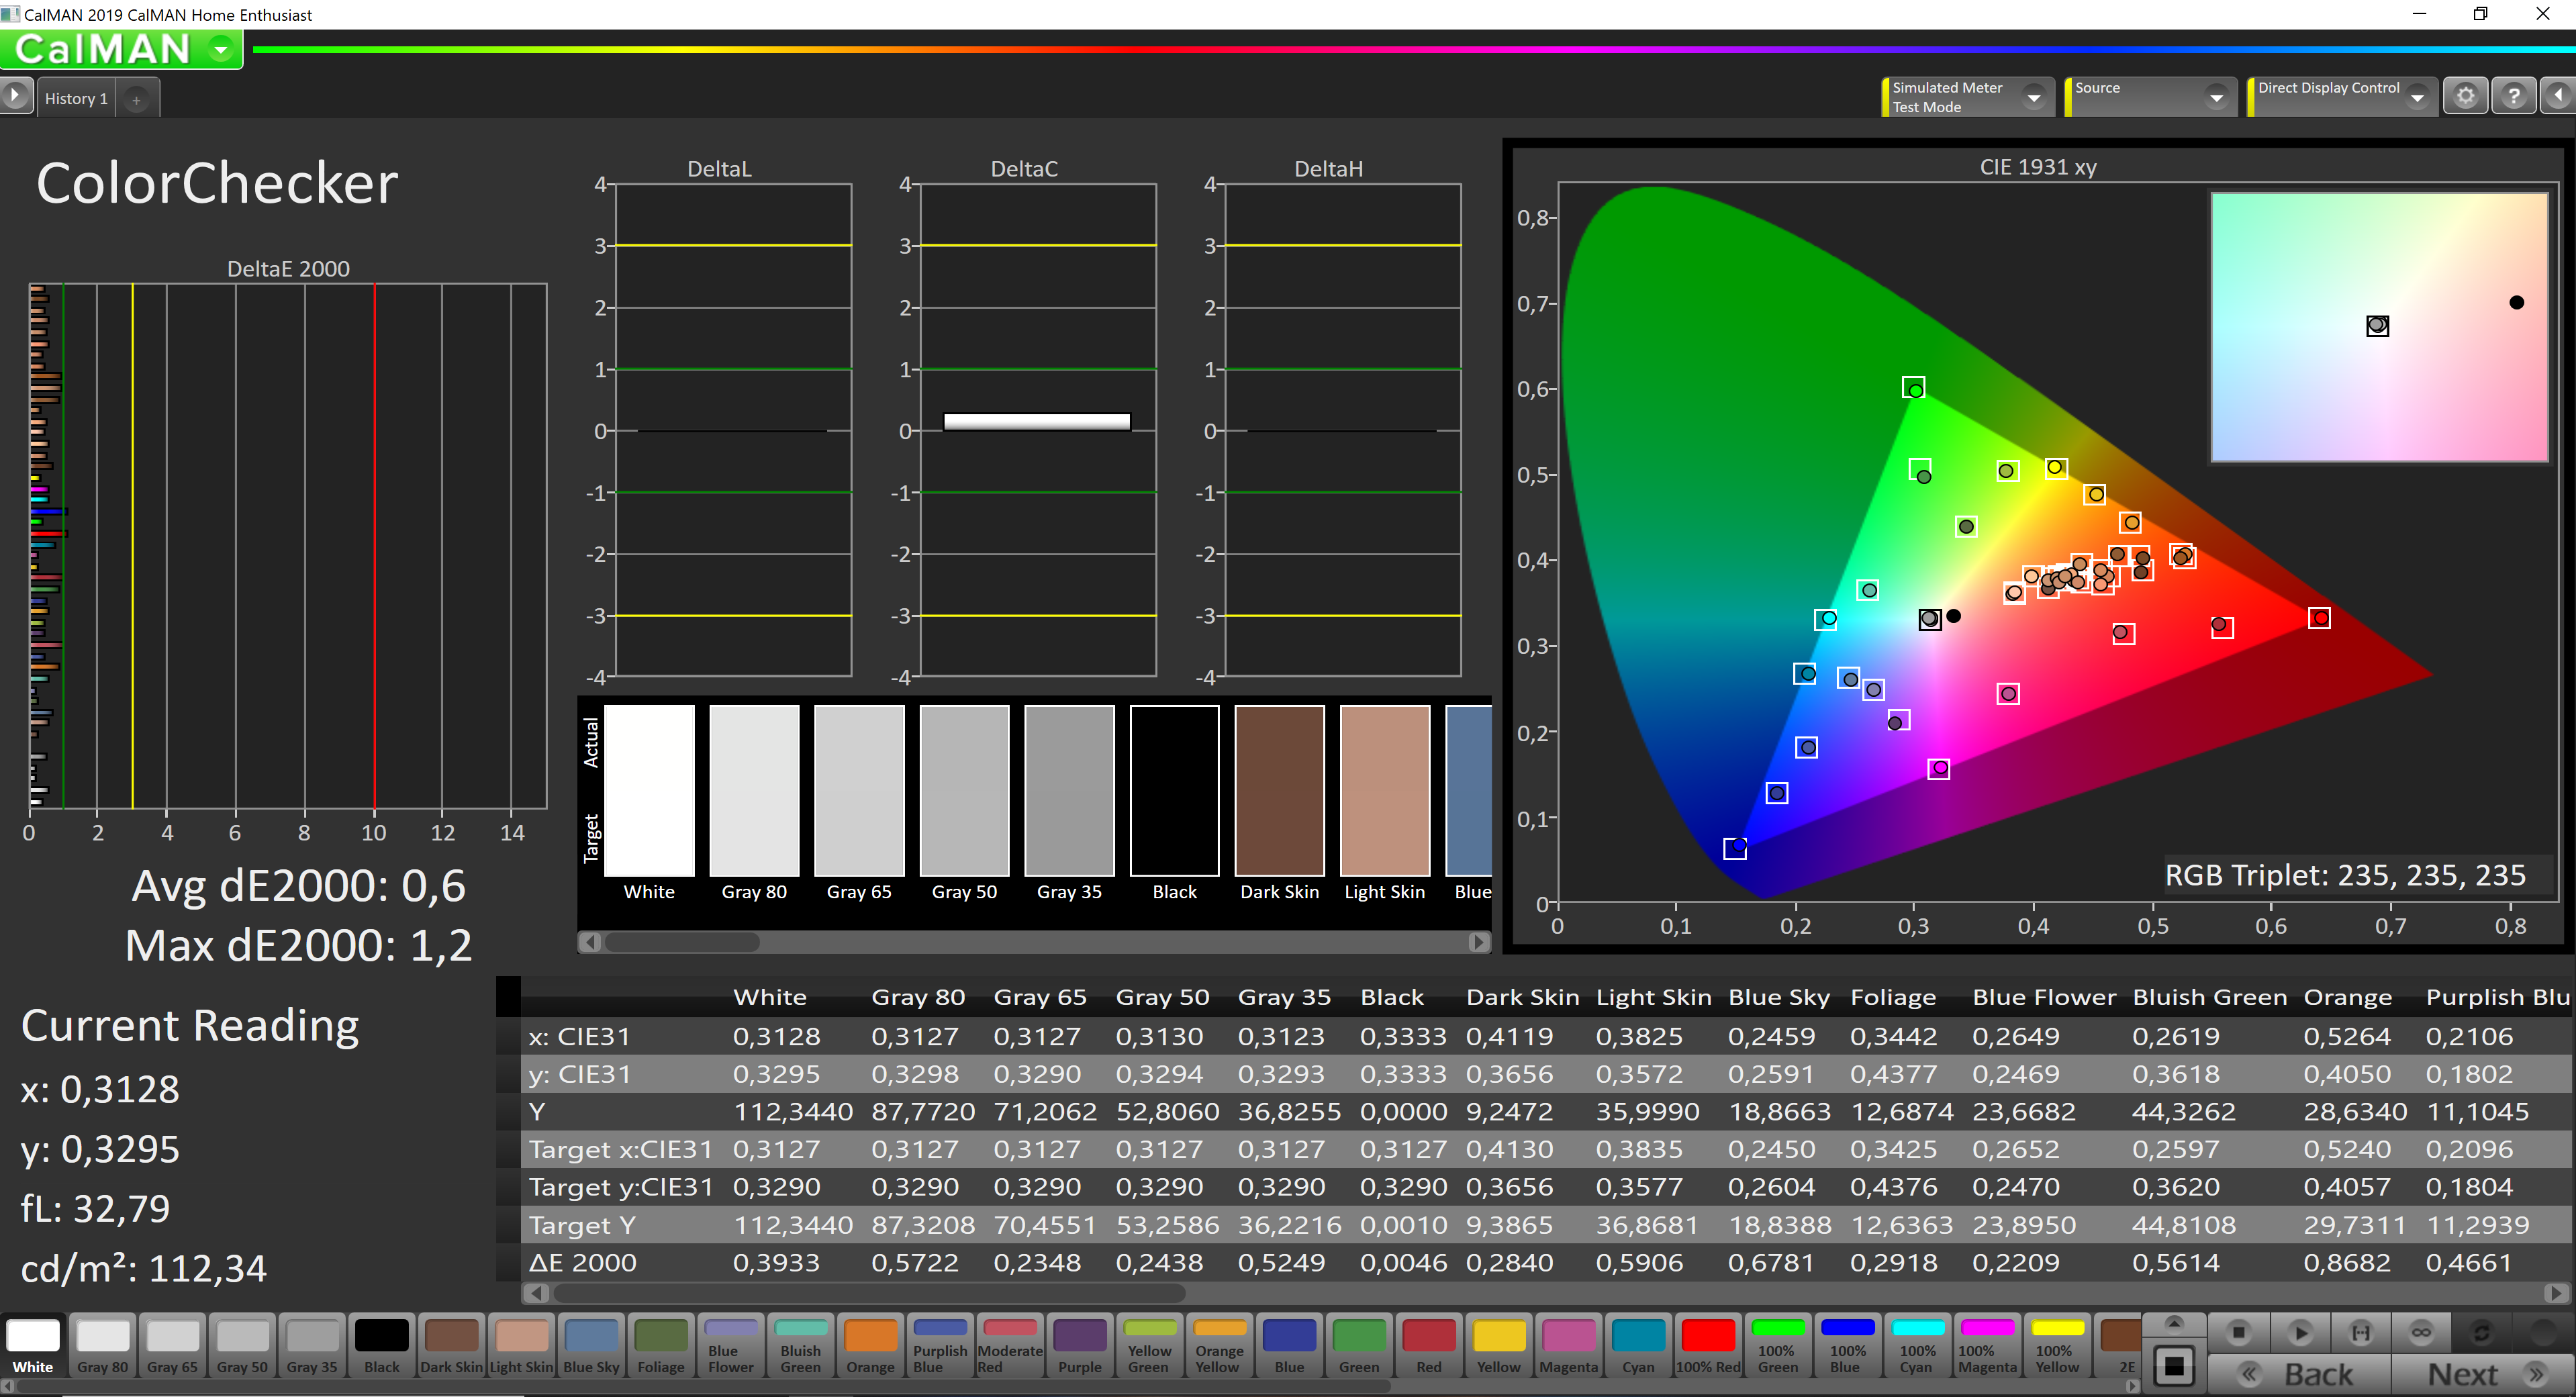
Task: Collapse the right side panel arrow
Action: (x=2558, y=96)
